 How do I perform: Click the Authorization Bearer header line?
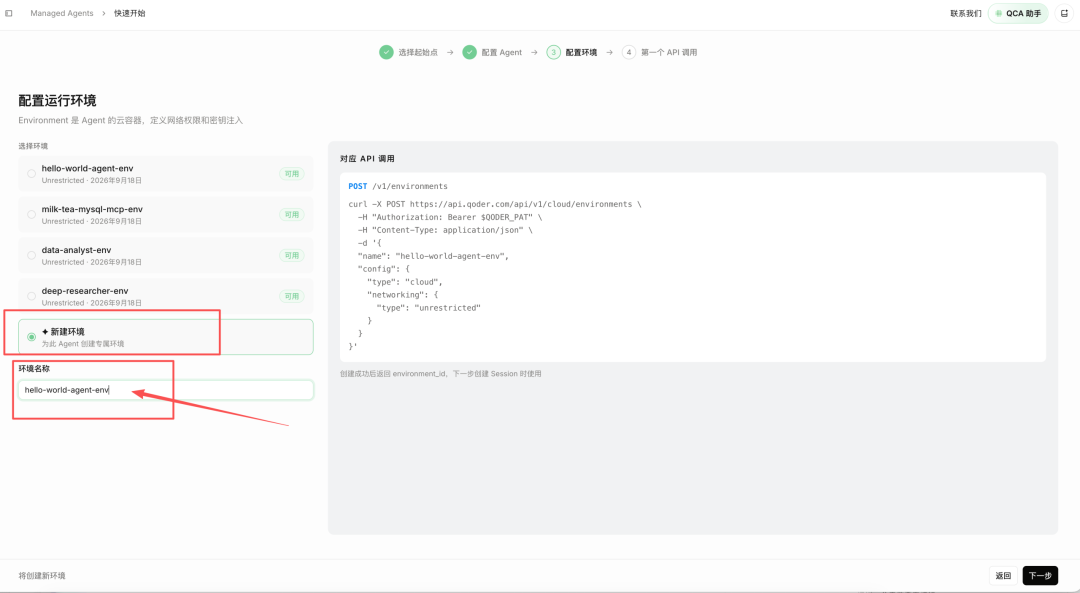coord(450,218)
